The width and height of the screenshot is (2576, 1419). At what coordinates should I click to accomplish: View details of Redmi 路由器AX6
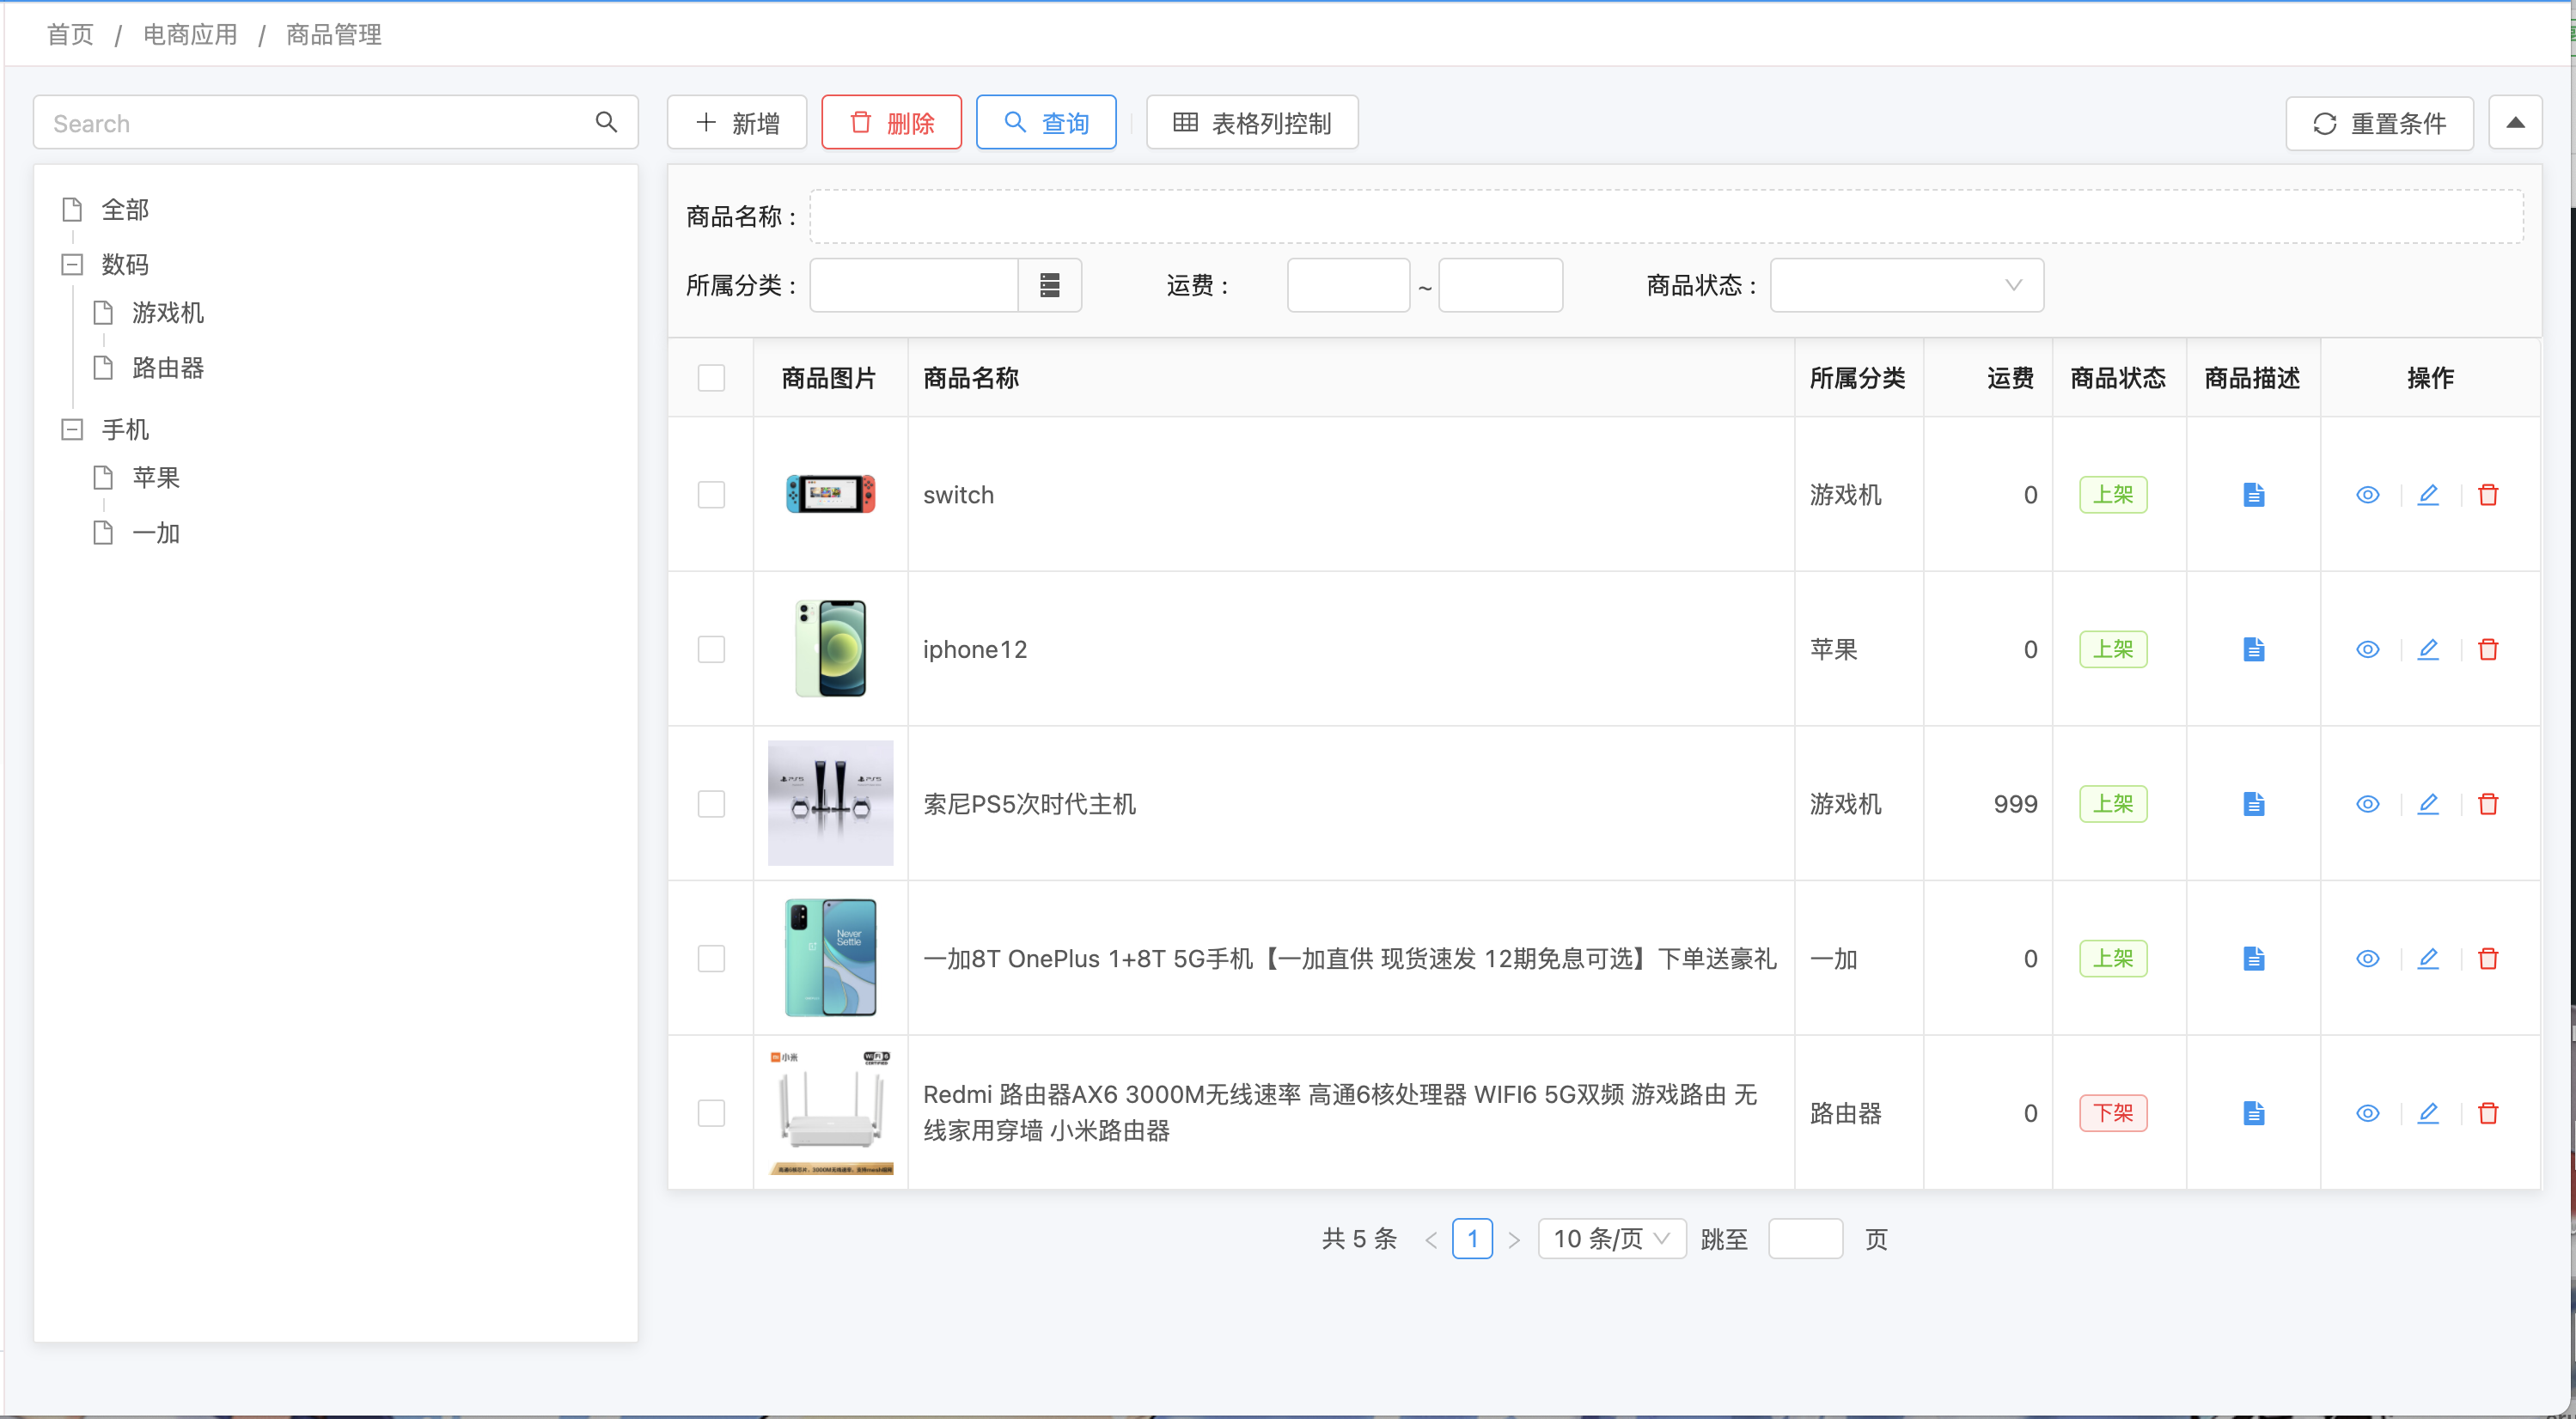[x=2367, y=1113]
